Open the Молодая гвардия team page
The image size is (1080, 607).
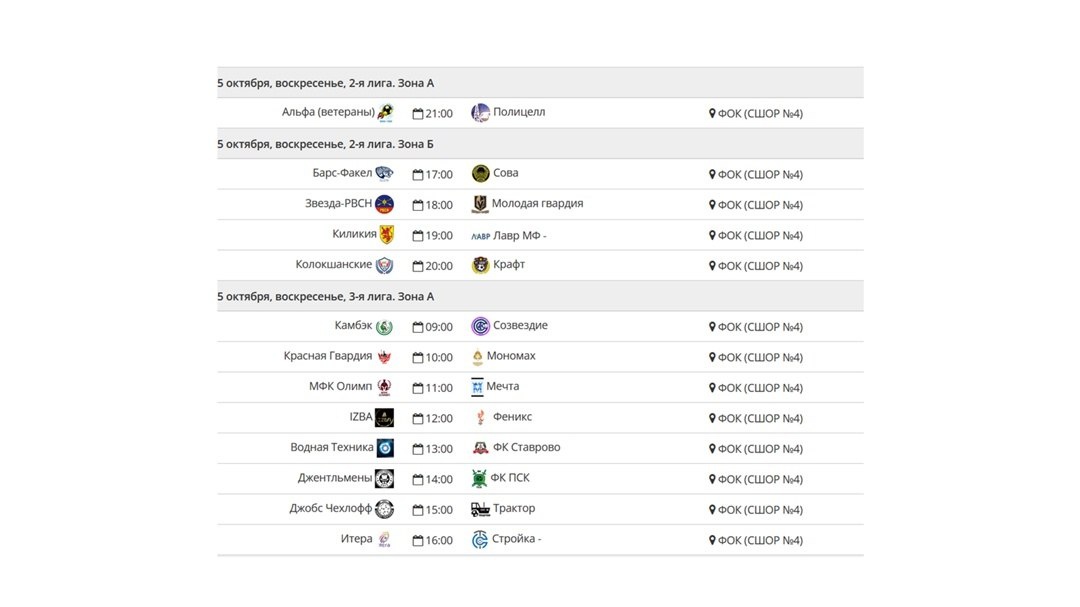[537, 204]
